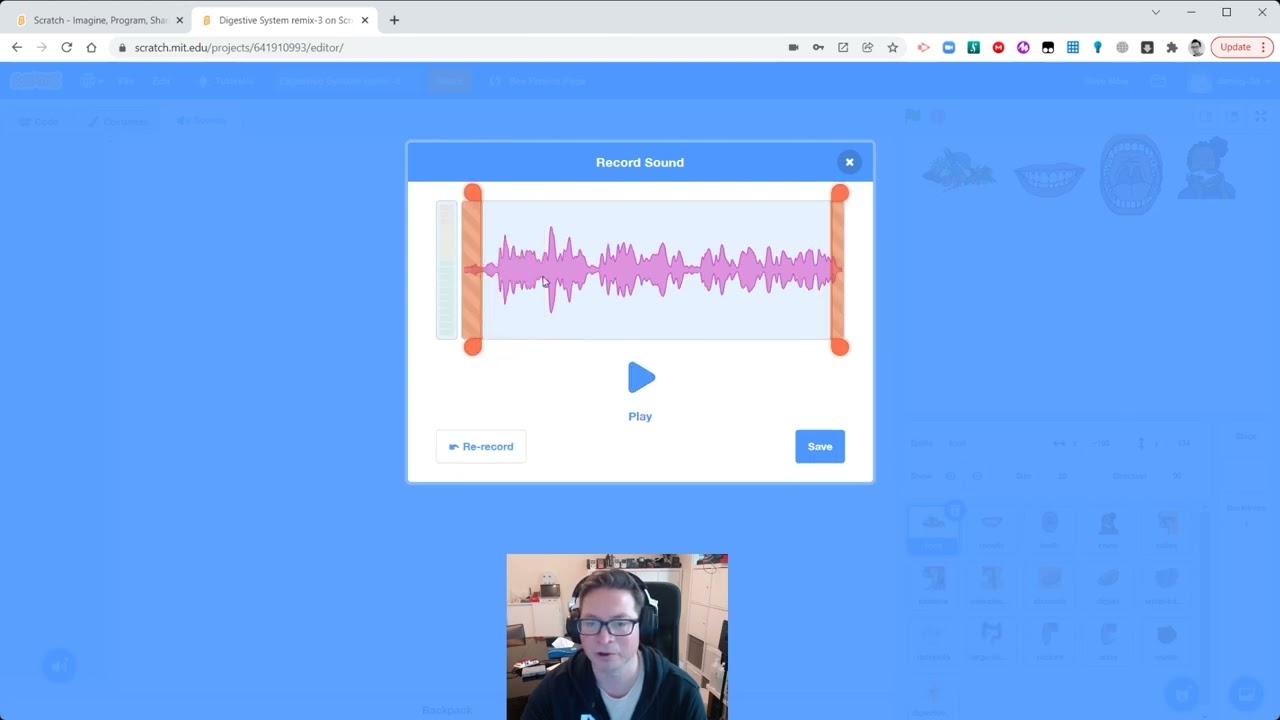The width and height of the screenshot is (1280, 720).
Task: Click the green flag above the stage
Action: 912,116
